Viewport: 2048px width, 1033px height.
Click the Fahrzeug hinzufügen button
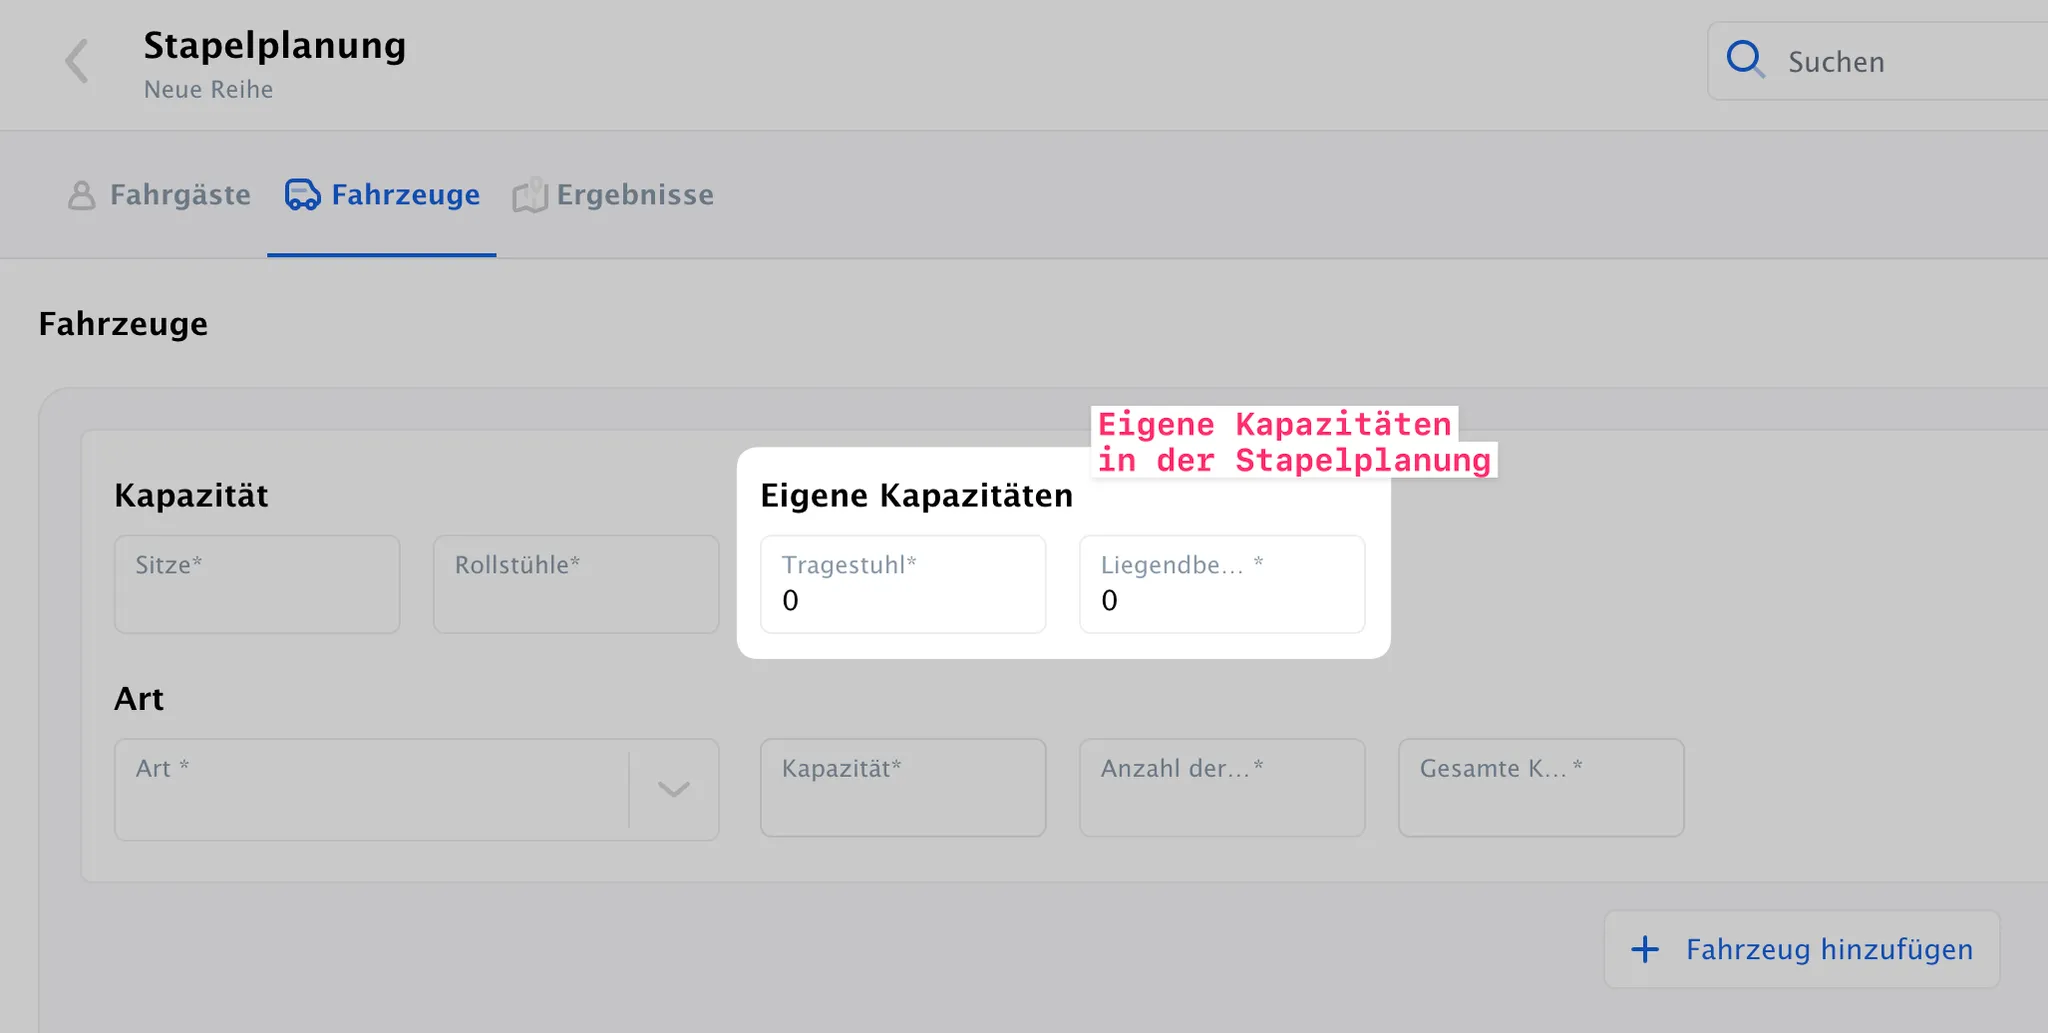click(x=1802, y=949)
